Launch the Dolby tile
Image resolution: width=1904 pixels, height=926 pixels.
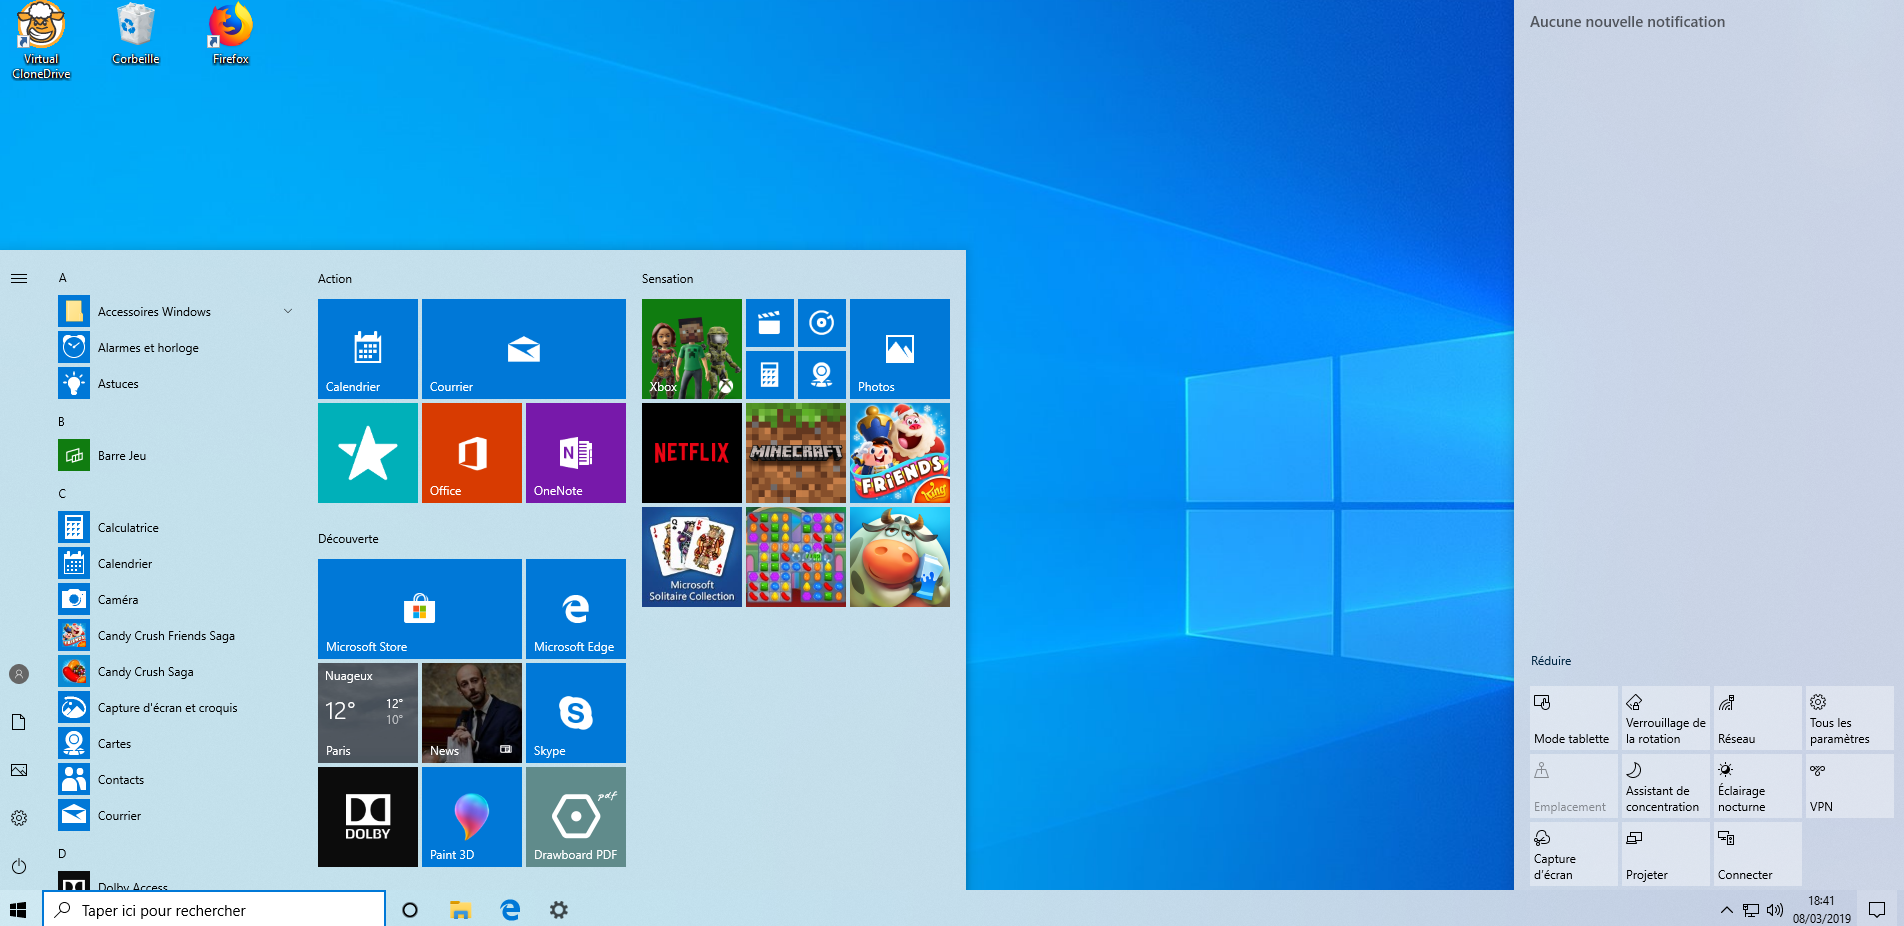pyautogui.click(x=367, y=817)
